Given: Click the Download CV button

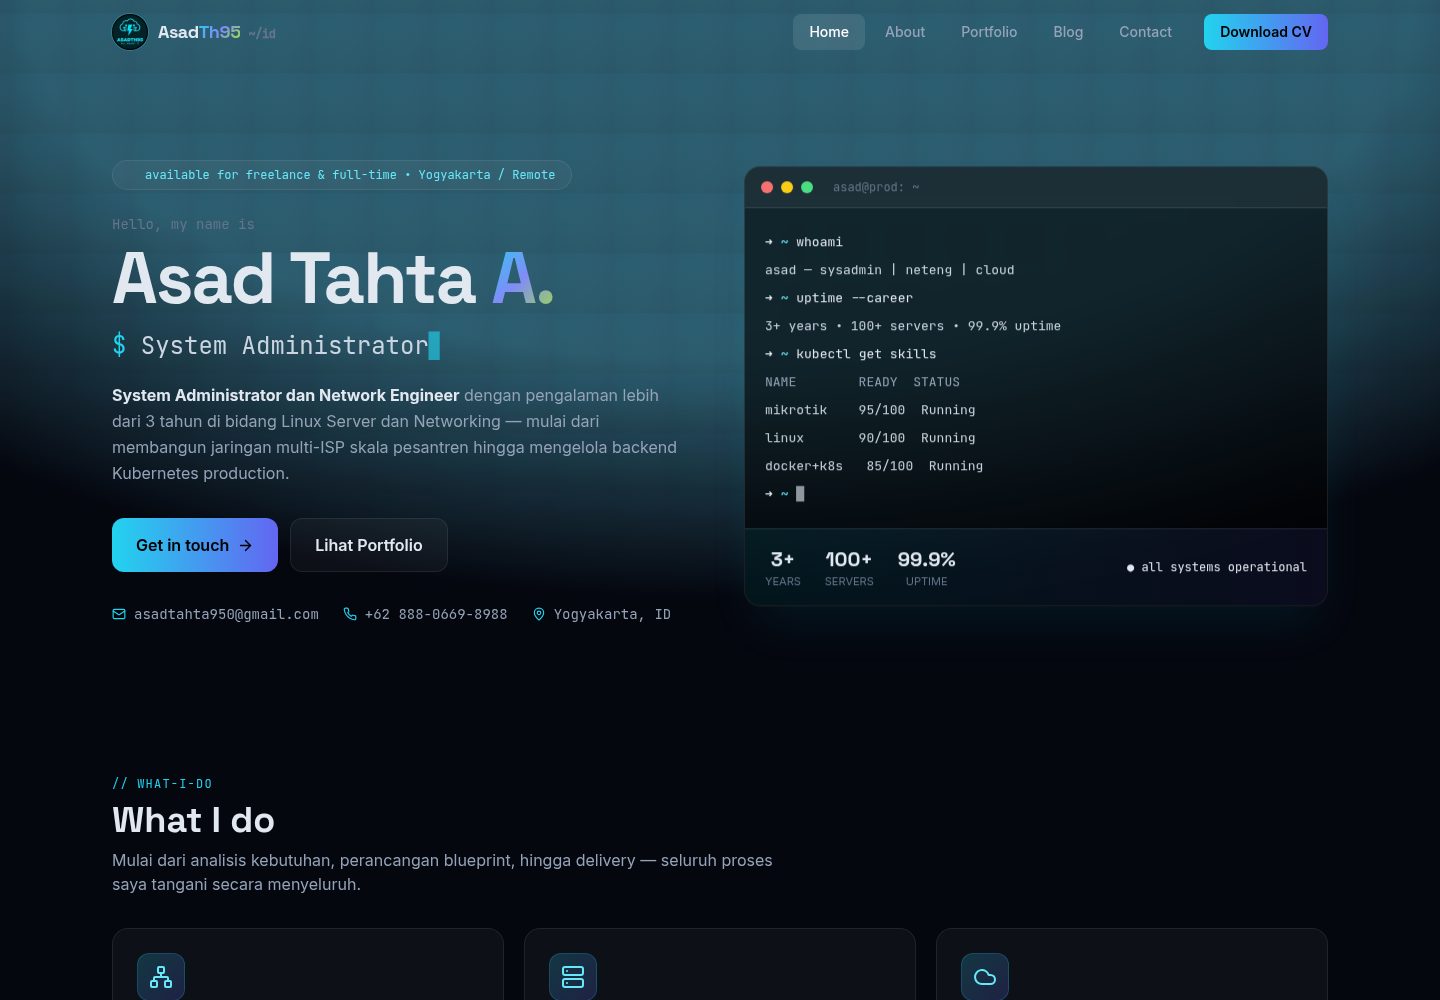Looking at the screenshot, I should 1266,32.
